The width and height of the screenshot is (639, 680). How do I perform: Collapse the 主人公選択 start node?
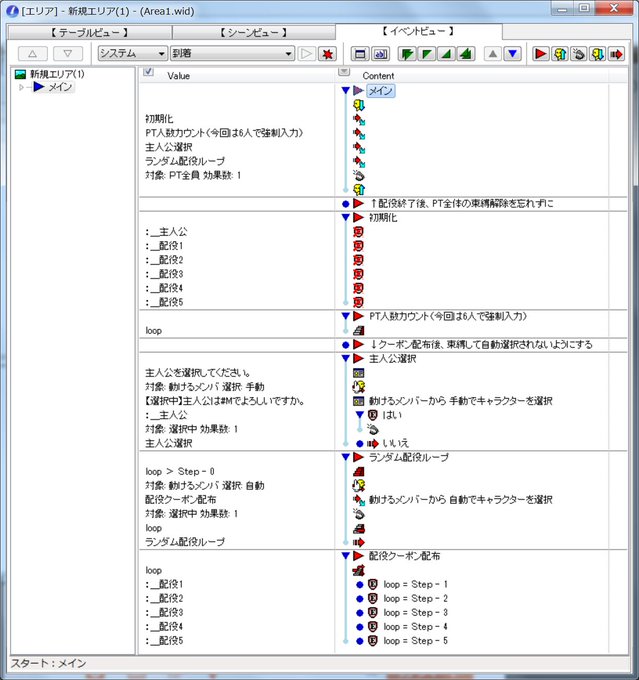tap(345, 358)
